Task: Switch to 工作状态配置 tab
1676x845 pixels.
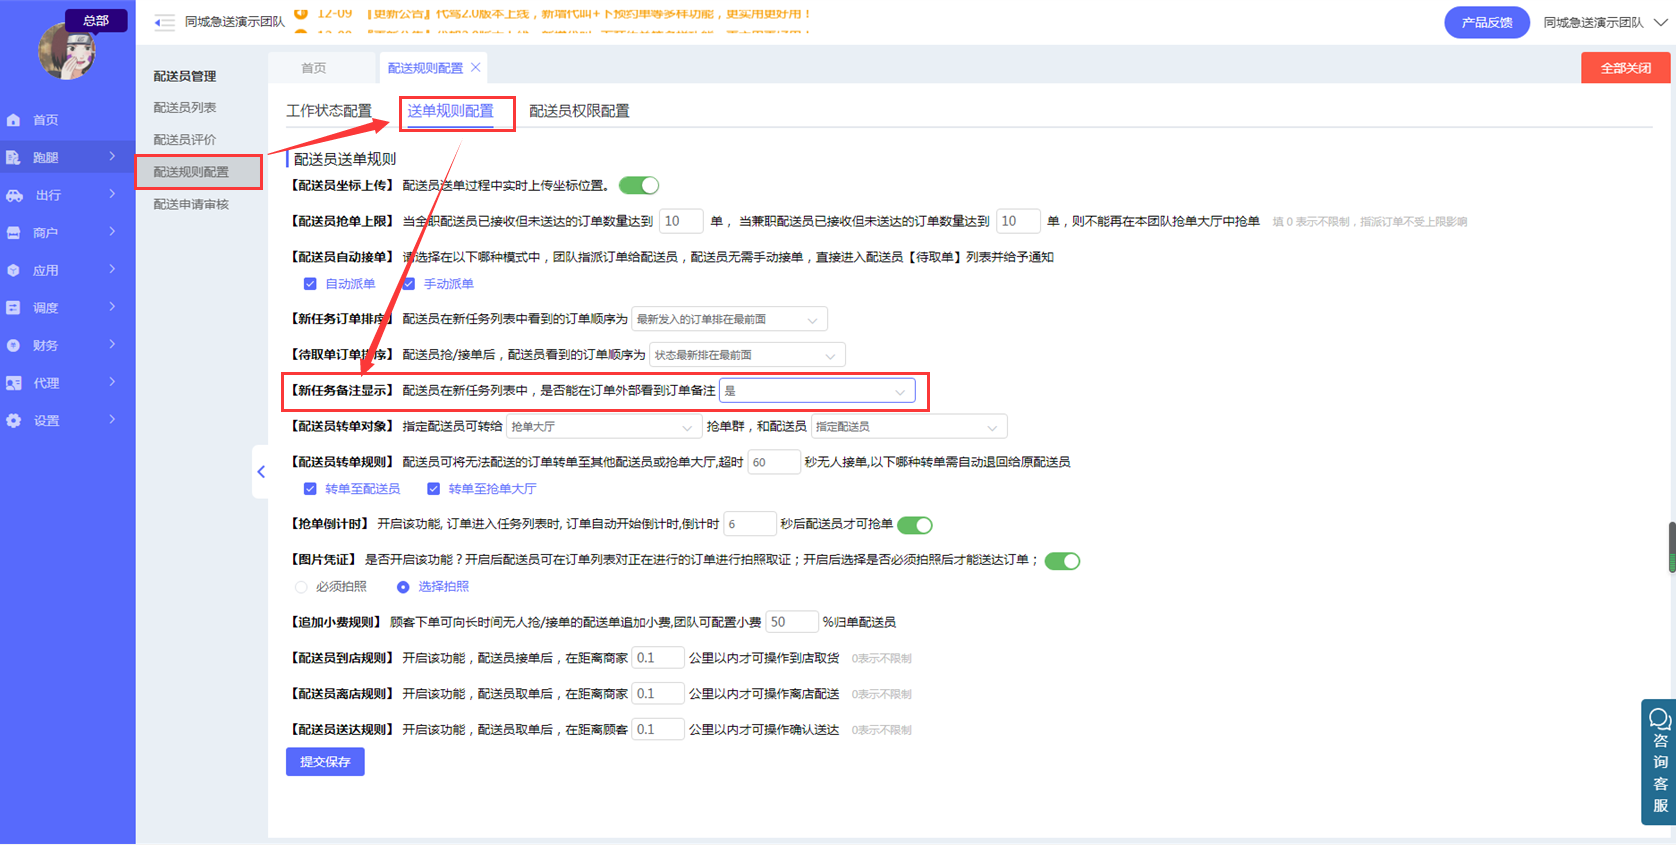Action: [x=329, y=111]
